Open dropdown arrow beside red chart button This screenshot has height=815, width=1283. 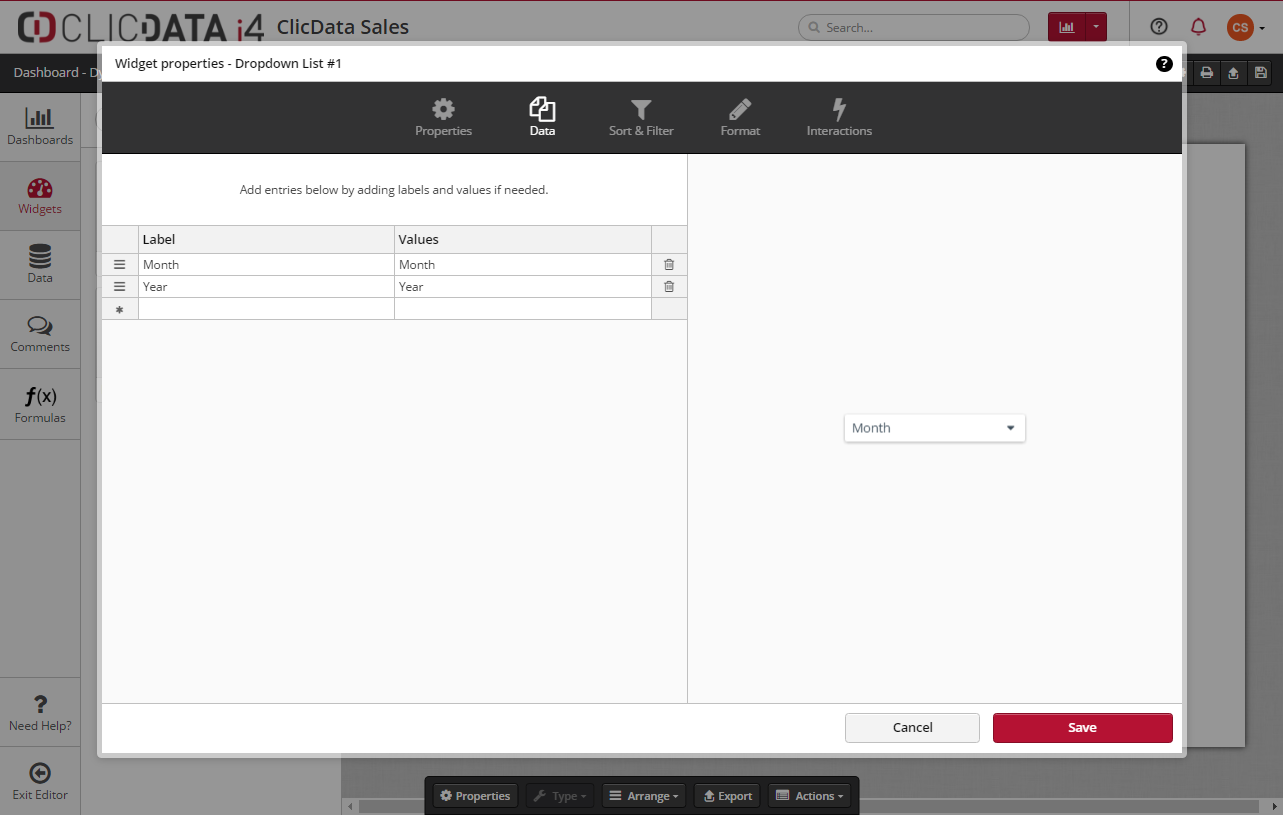click(1097, 27)
